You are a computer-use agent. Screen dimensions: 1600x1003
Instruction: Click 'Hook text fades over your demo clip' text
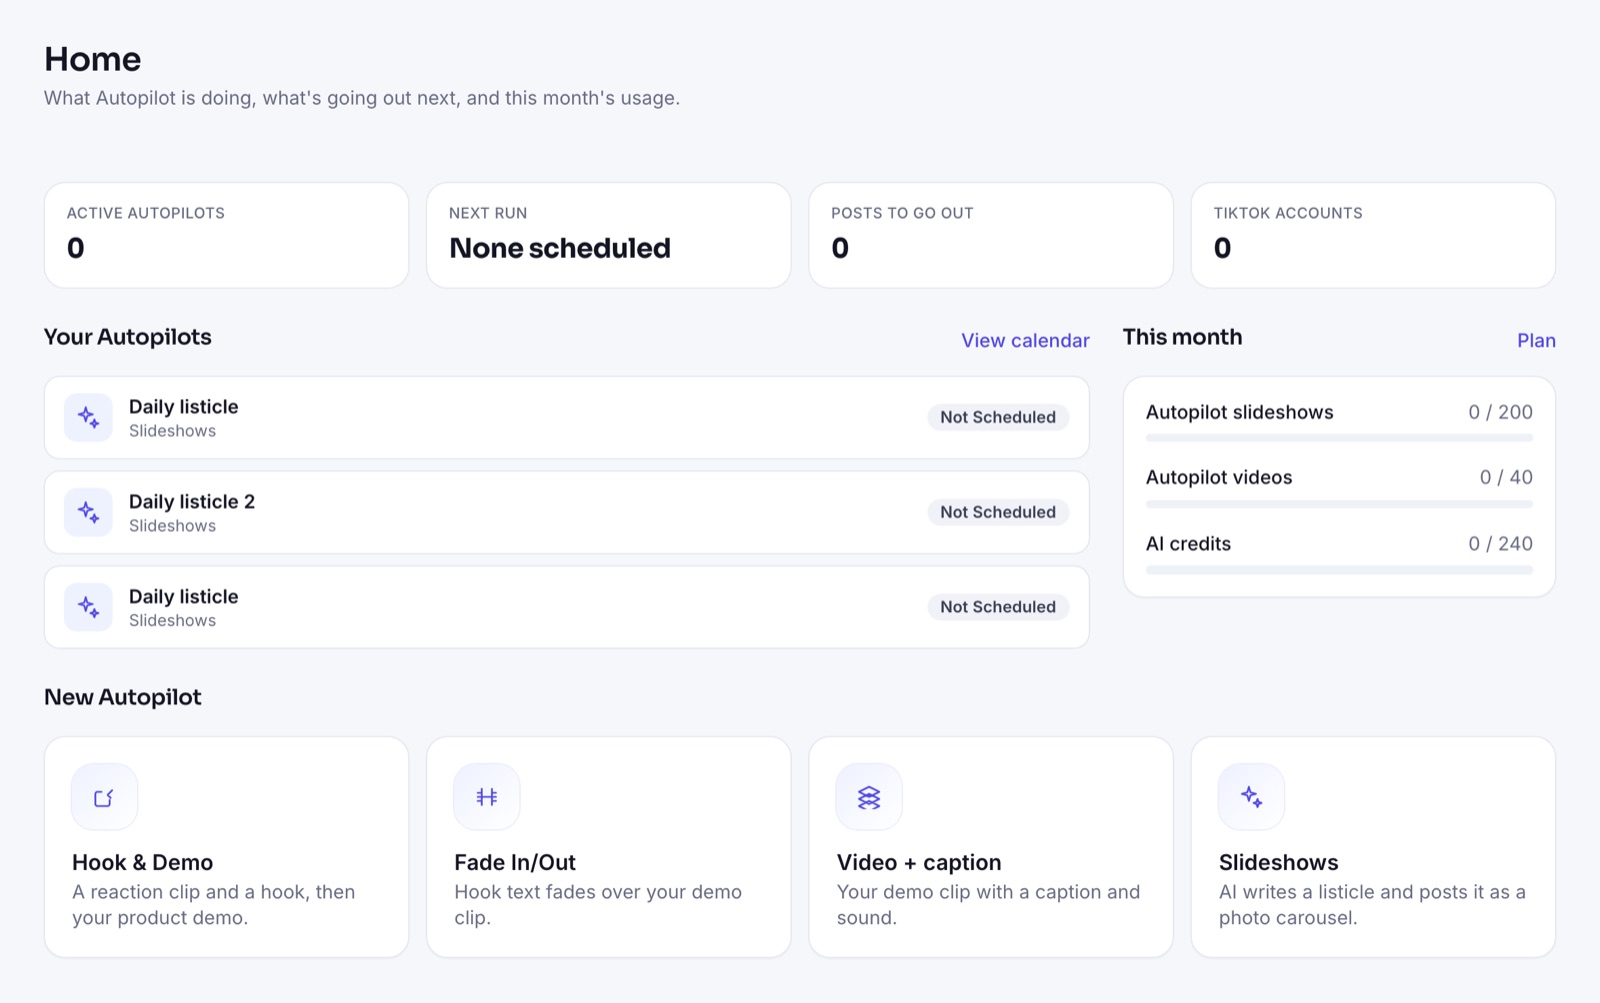(598, 905)
